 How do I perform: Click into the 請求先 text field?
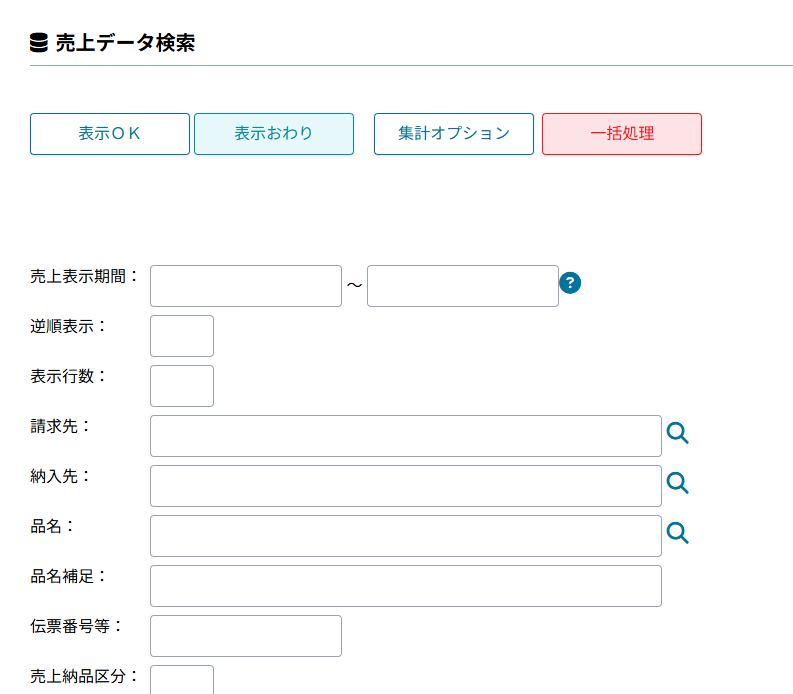tap(406, 436)
